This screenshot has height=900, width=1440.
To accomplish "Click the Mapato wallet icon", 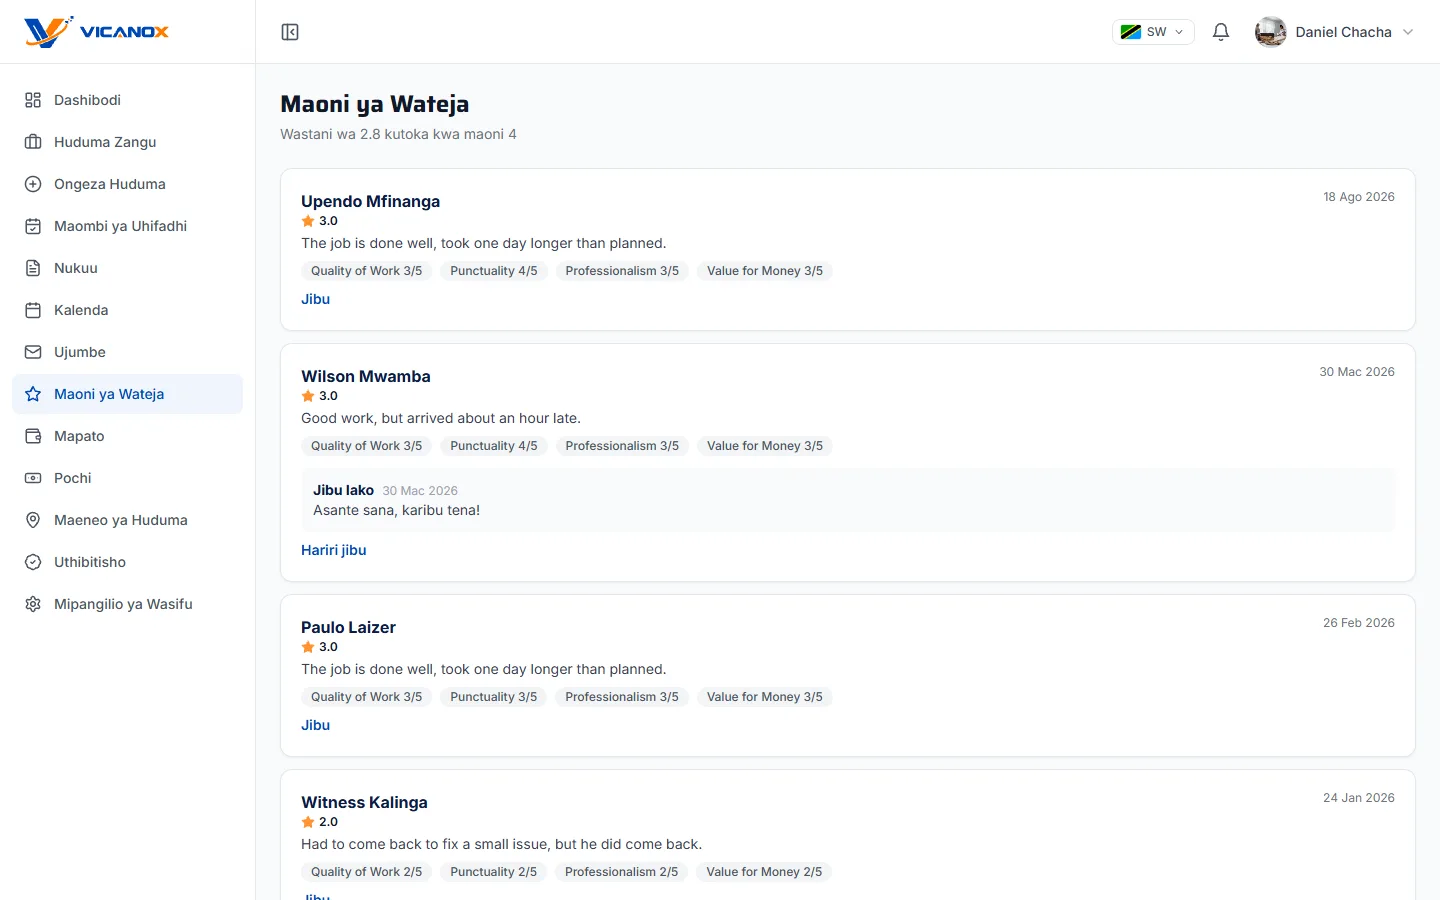I will click(33, 436).
